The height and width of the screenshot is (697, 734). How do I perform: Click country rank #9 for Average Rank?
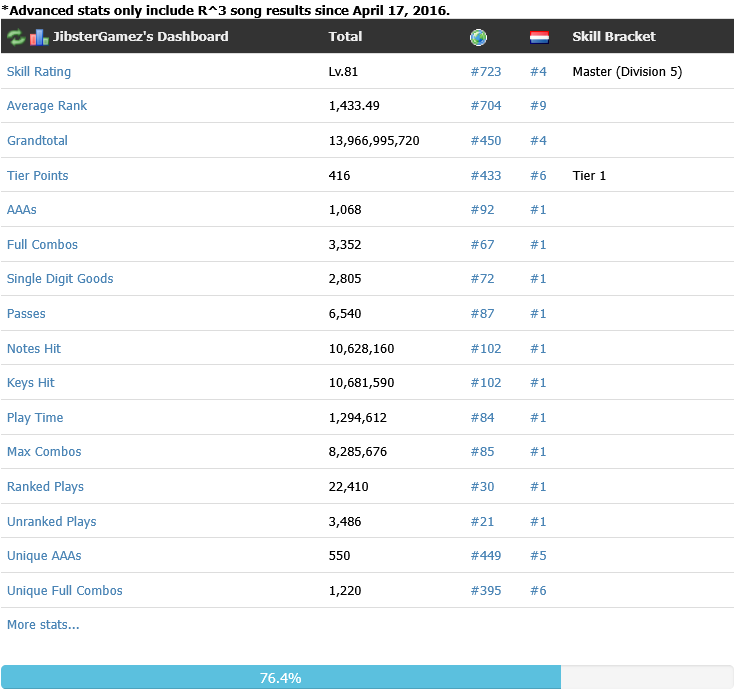click(x=538, y=106)
